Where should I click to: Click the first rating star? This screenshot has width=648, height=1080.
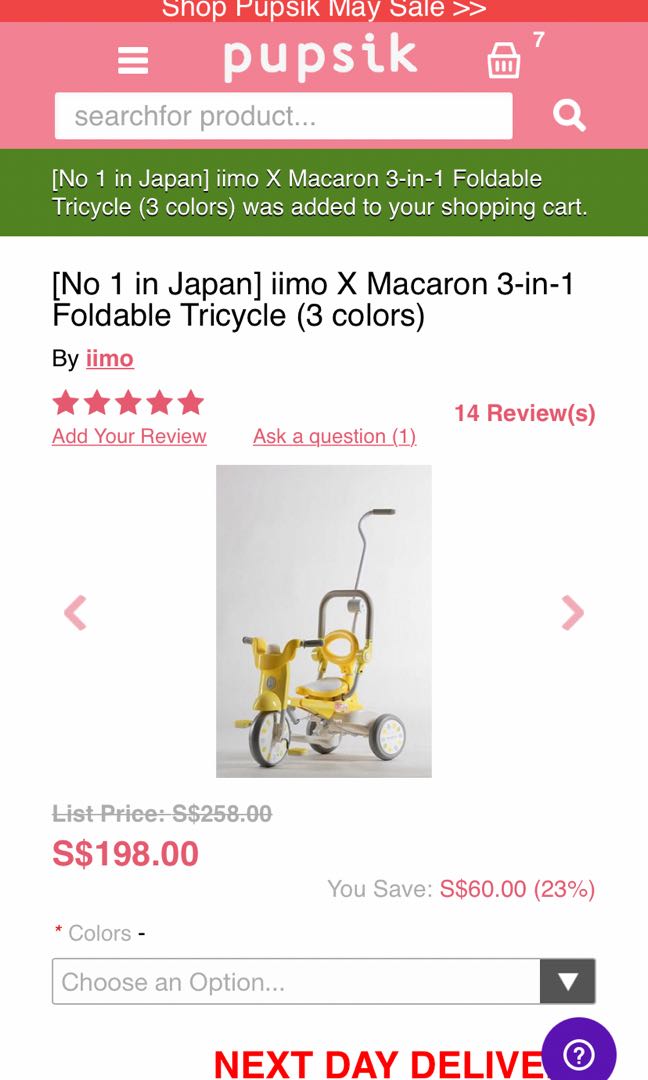pyautogui.click(x=64, y=402)
